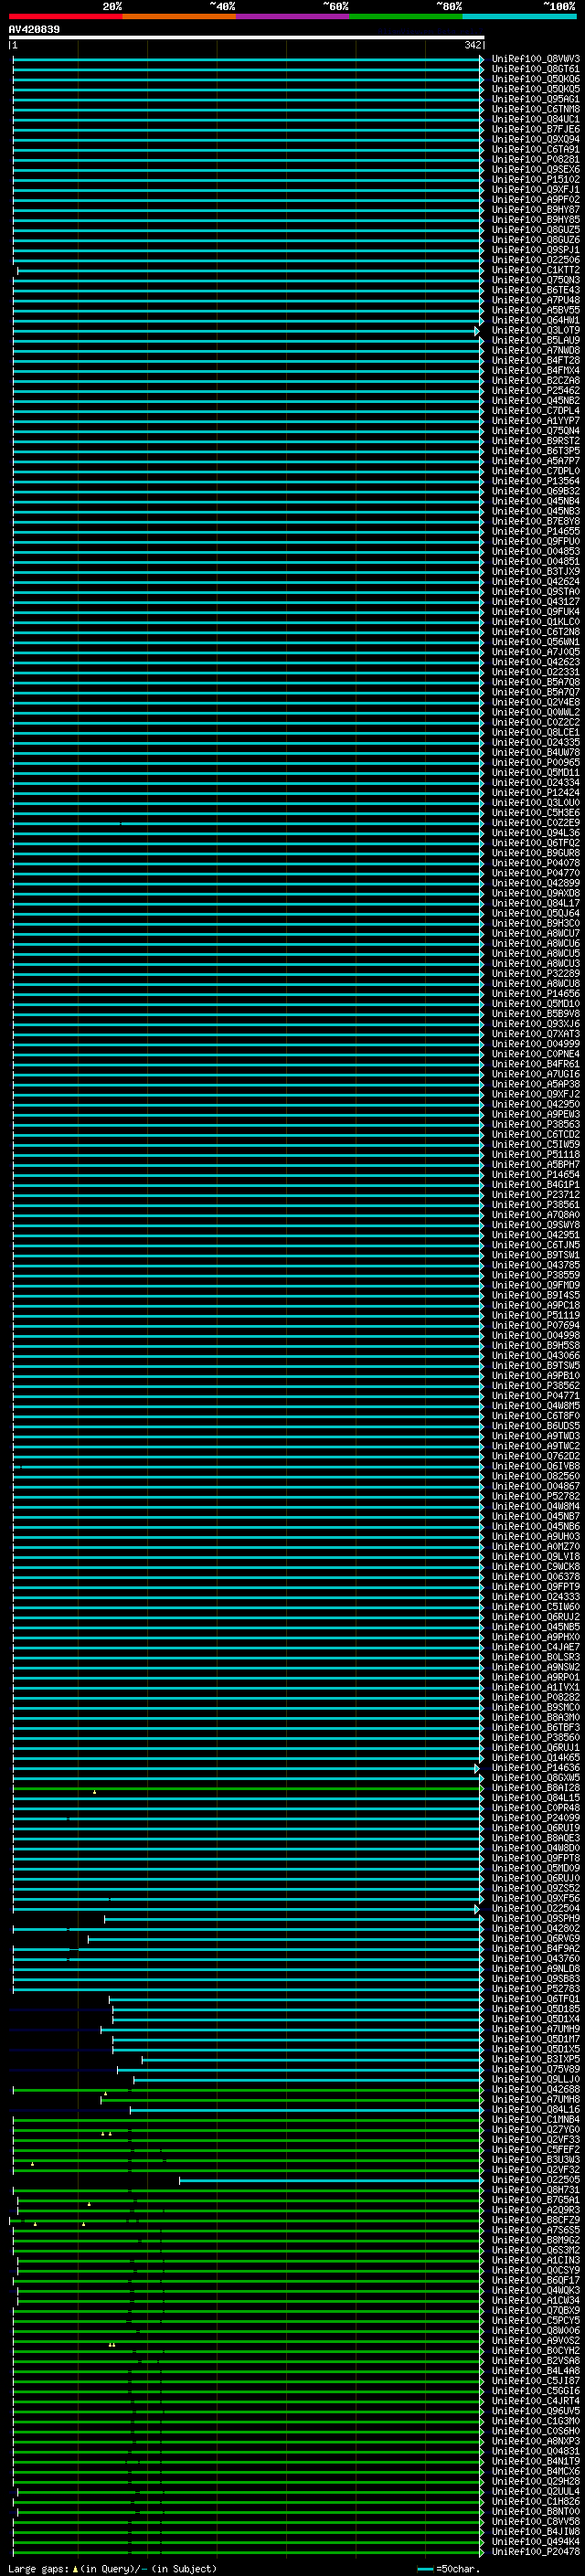Click hit UniRef100_P08282
Image resolution: width=585 pixels, height=2576 pixels.
(535, 1697)
